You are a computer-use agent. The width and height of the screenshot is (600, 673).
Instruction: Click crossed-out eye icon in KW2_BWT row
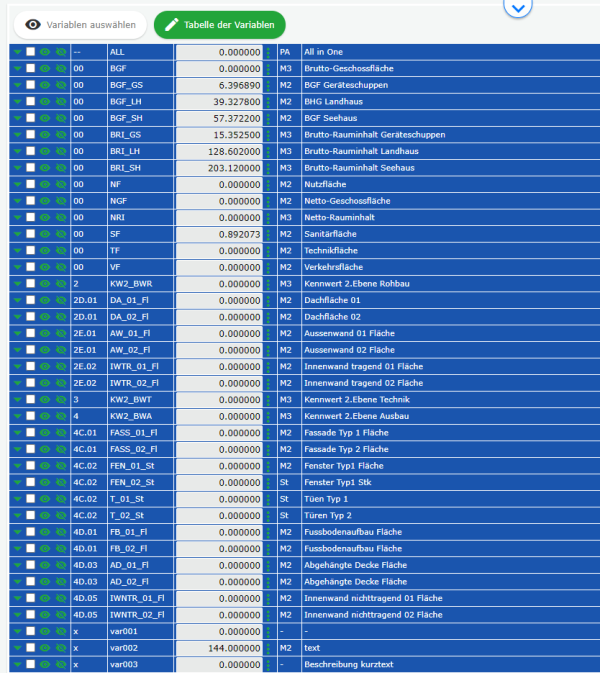(x=61, y=399)
